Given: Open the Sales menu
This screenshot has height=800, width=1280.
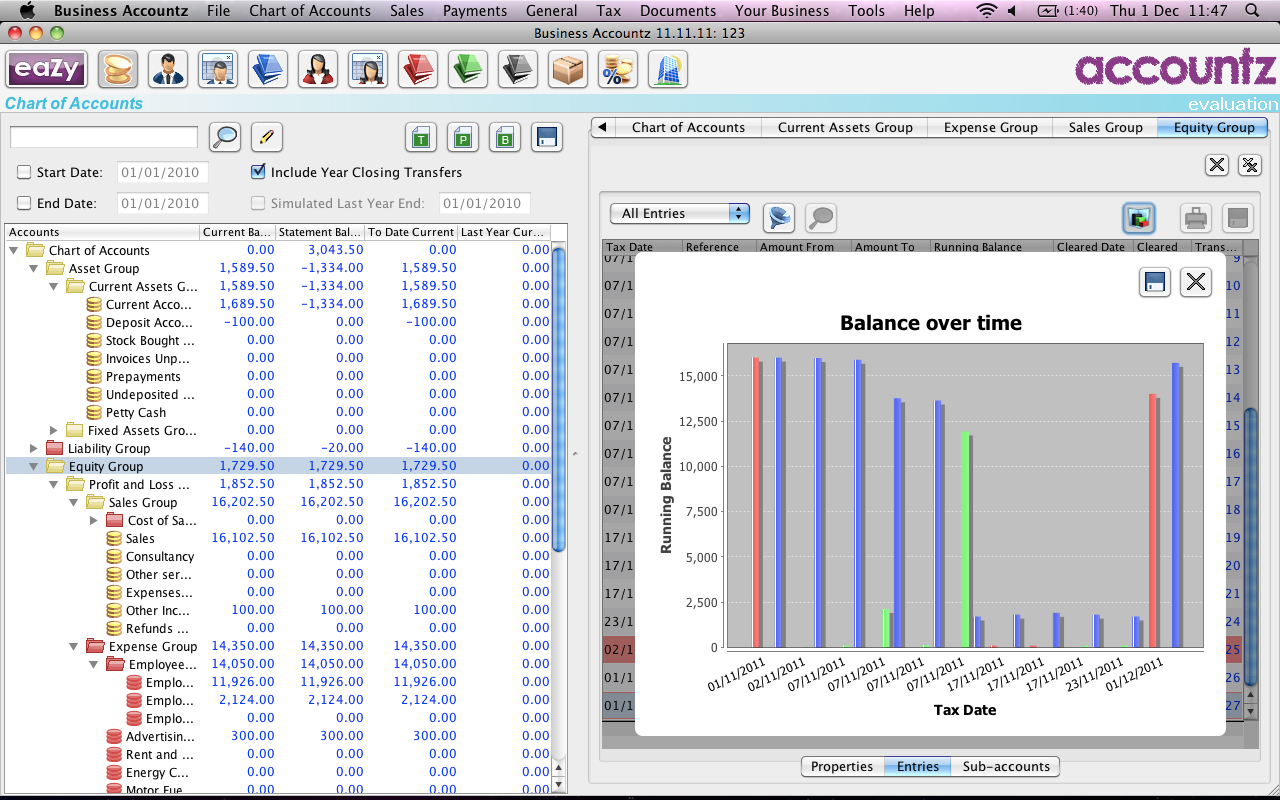Looking at the screenshot, I should pyautogui.click(x=407, y=11).
